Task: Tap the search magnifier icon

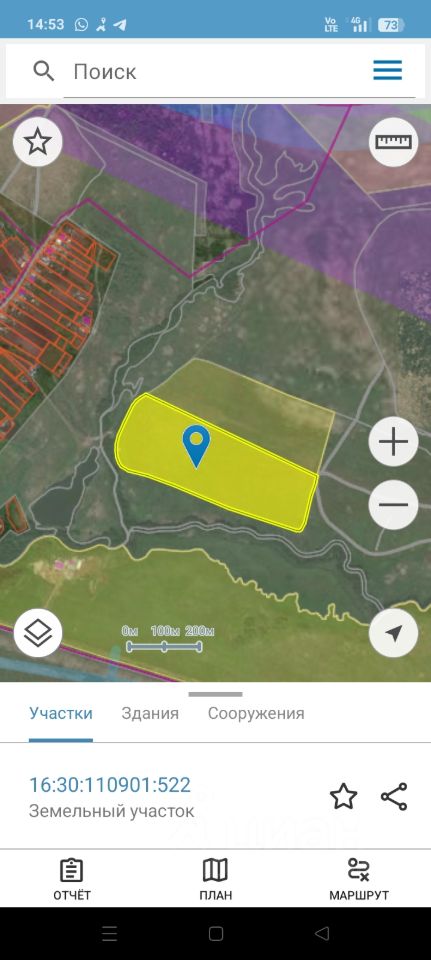Action: click(x=43, y=72)
